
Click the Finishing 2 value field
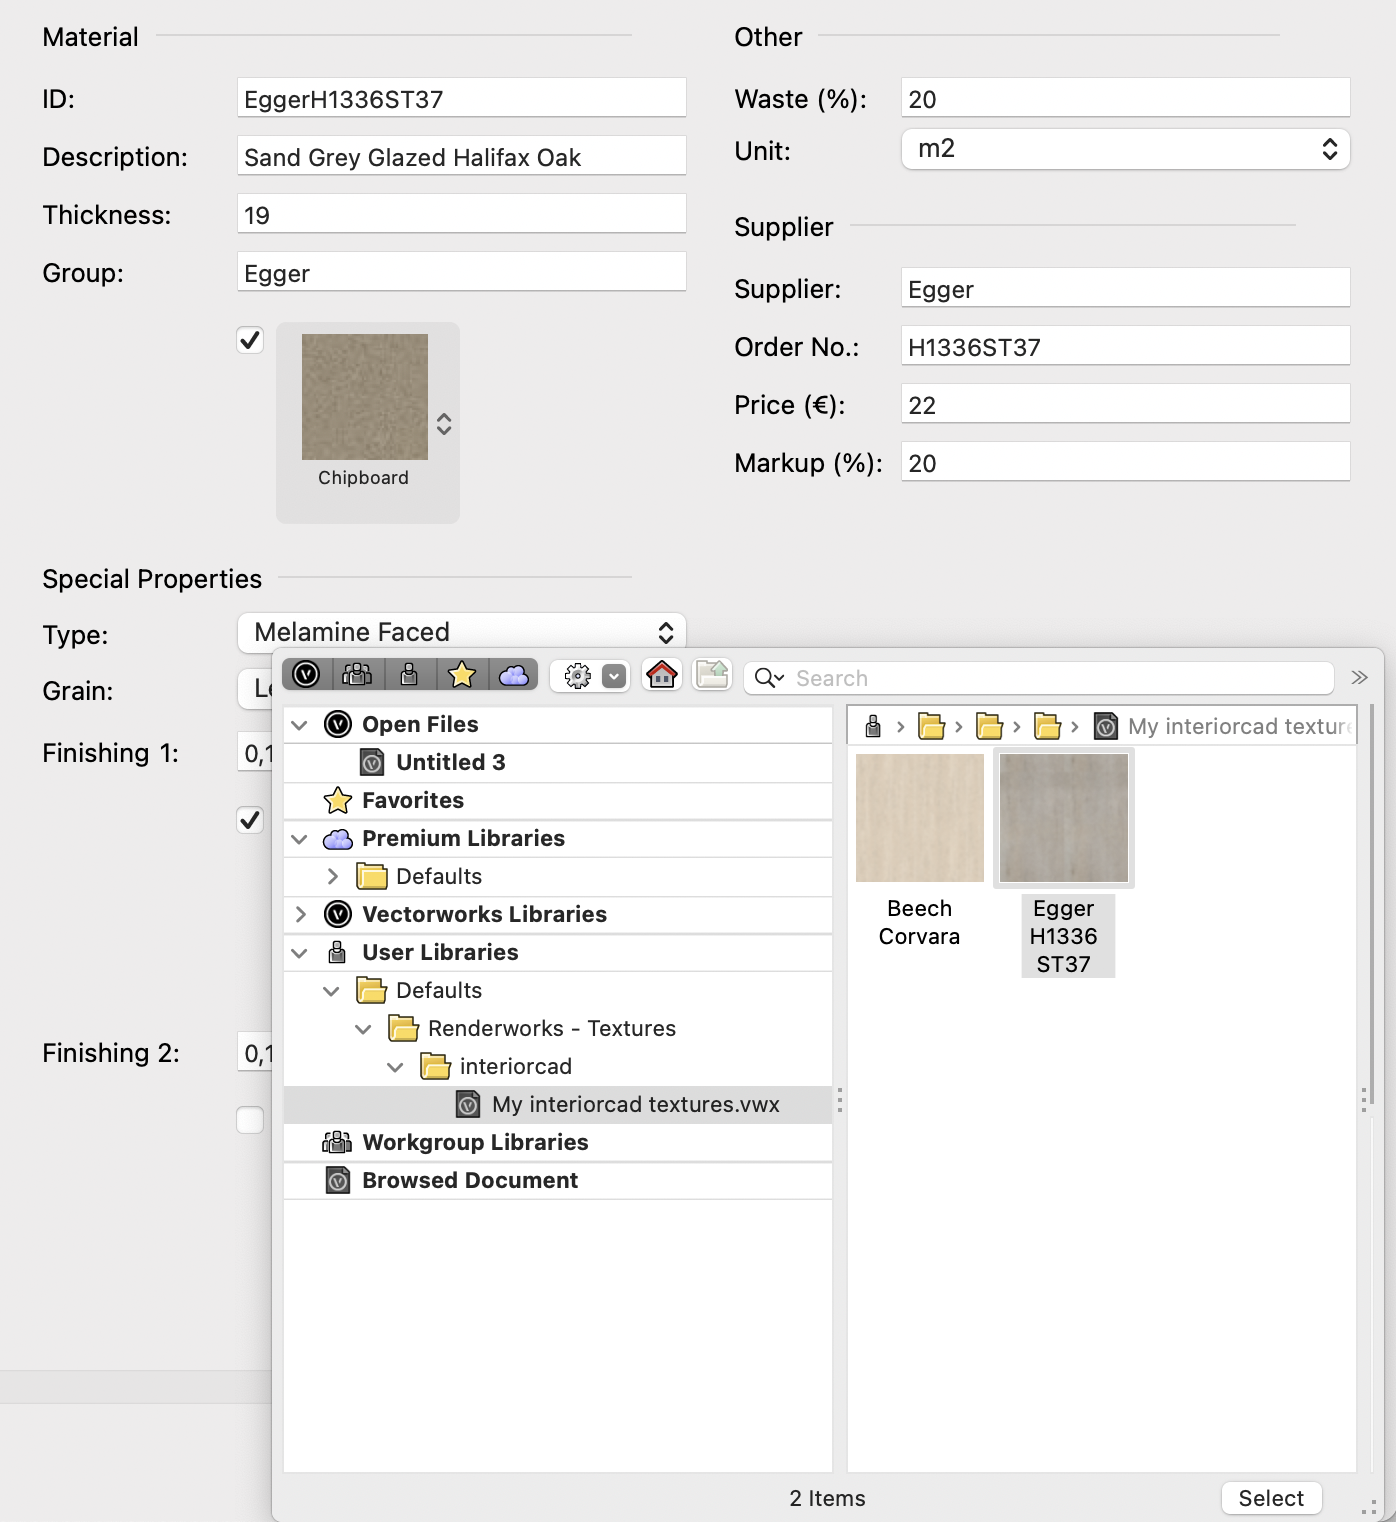(x=256, y=1053)
